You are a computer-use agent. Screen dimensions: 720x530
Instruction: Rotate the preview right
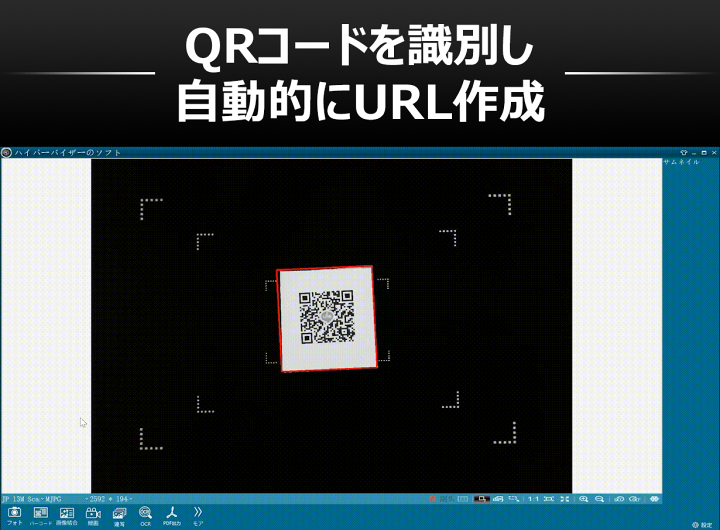[x=635, y=499]
